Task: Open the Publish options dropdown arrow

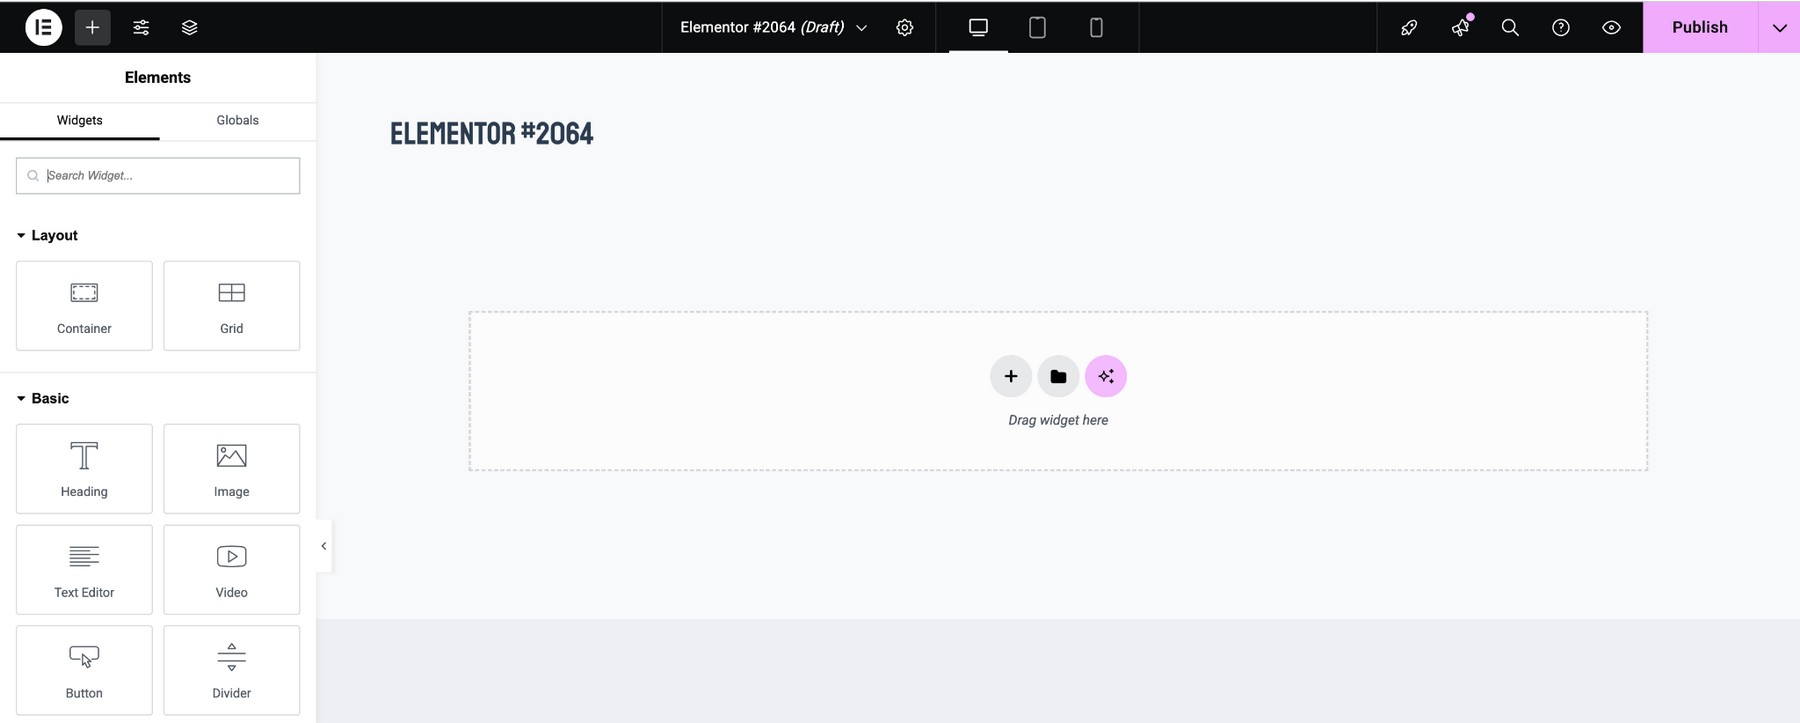Action: [1779, 27]
